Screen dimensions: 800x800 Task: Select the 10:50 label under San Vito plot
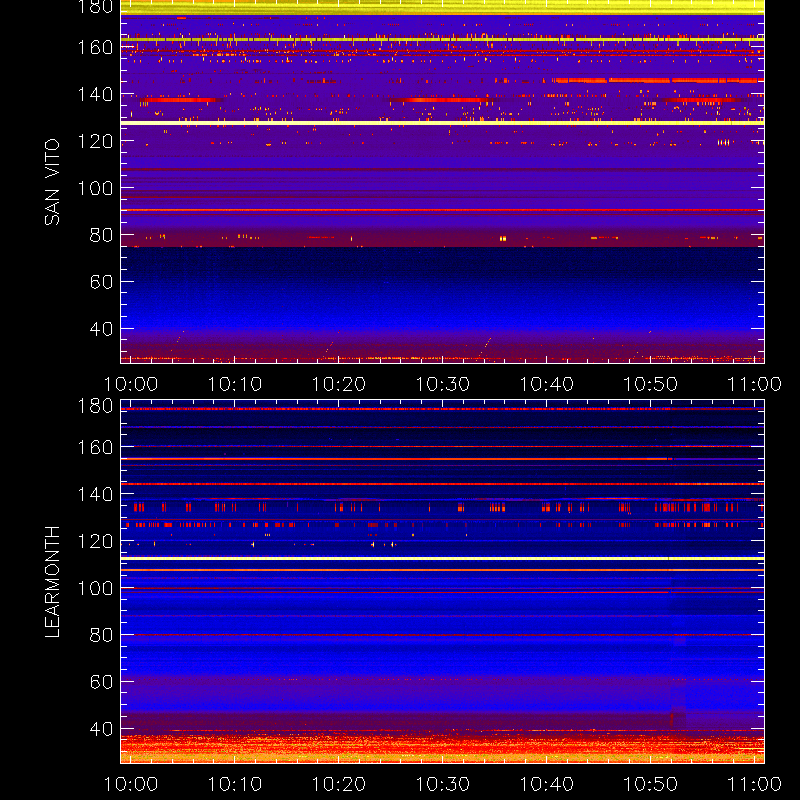click(x=651, y=384)
